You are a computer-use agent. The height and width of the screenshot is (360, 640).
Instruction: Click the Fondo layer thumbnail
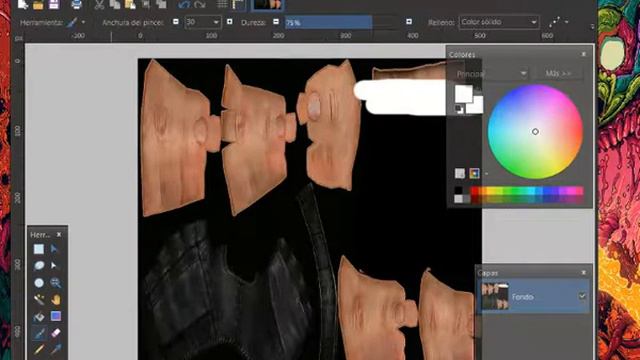[x=495, y=296]
